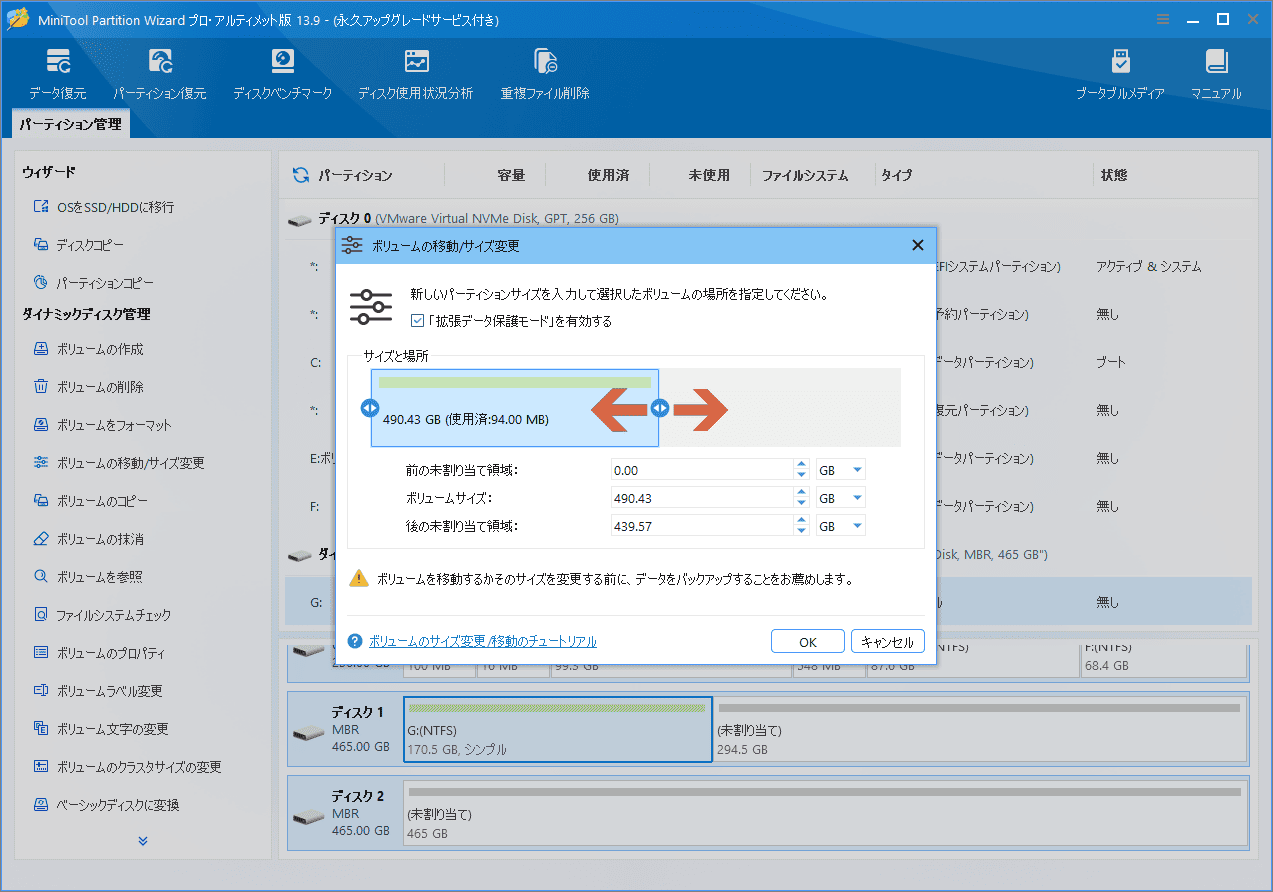Click キャンセル in the dialog
1273x892 pixels.
[x=888, y=642]
